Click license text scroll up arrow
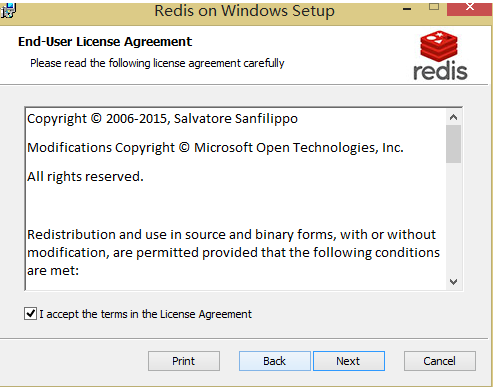The width and height of the screenshot is (493, 389). (x=453, y=117)
